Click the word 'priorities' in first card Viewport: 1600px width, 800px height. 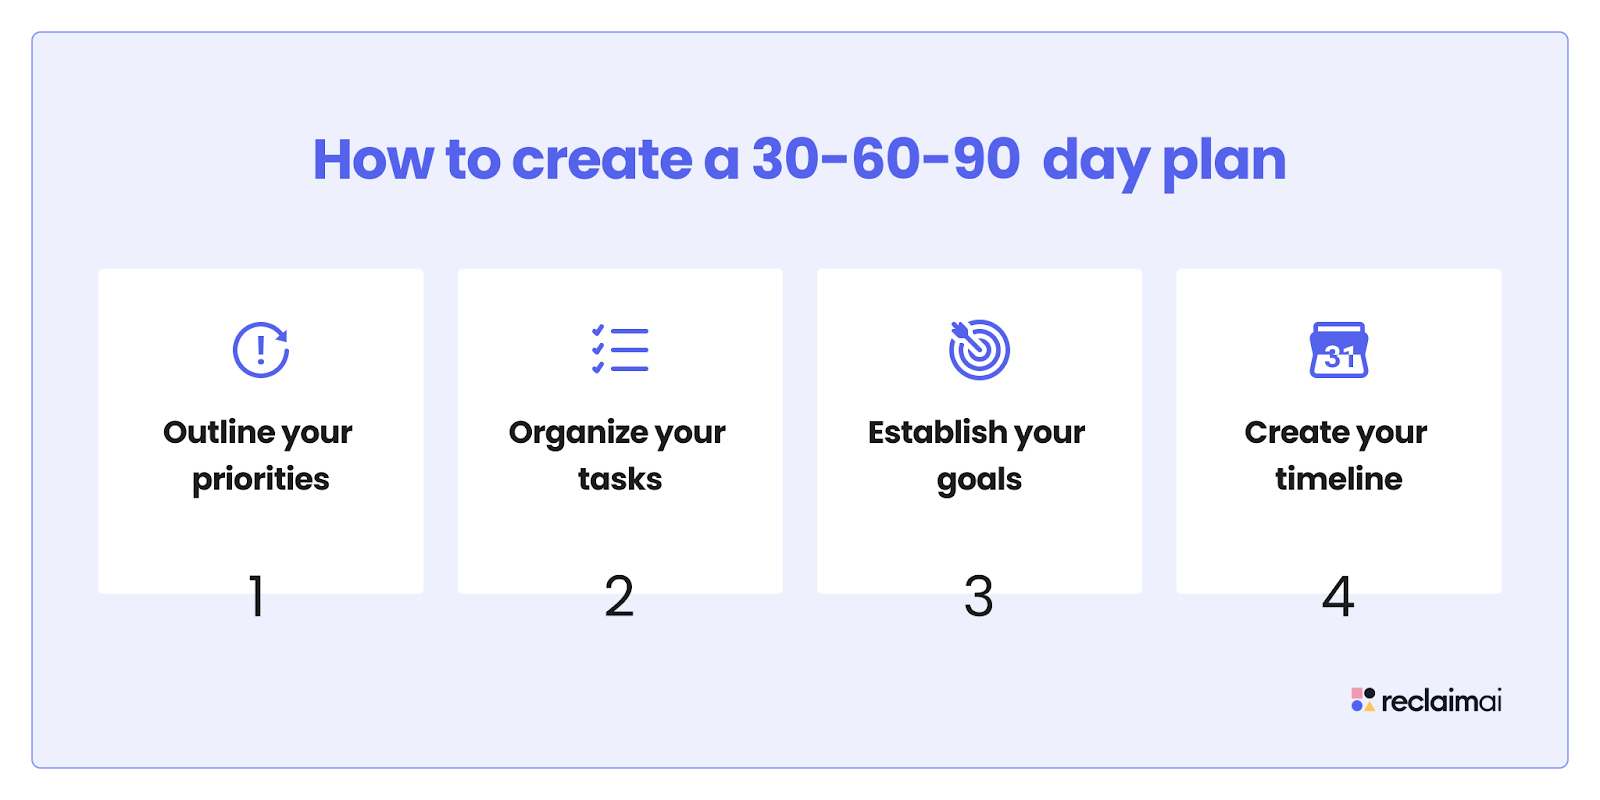[x=261, y=480]
